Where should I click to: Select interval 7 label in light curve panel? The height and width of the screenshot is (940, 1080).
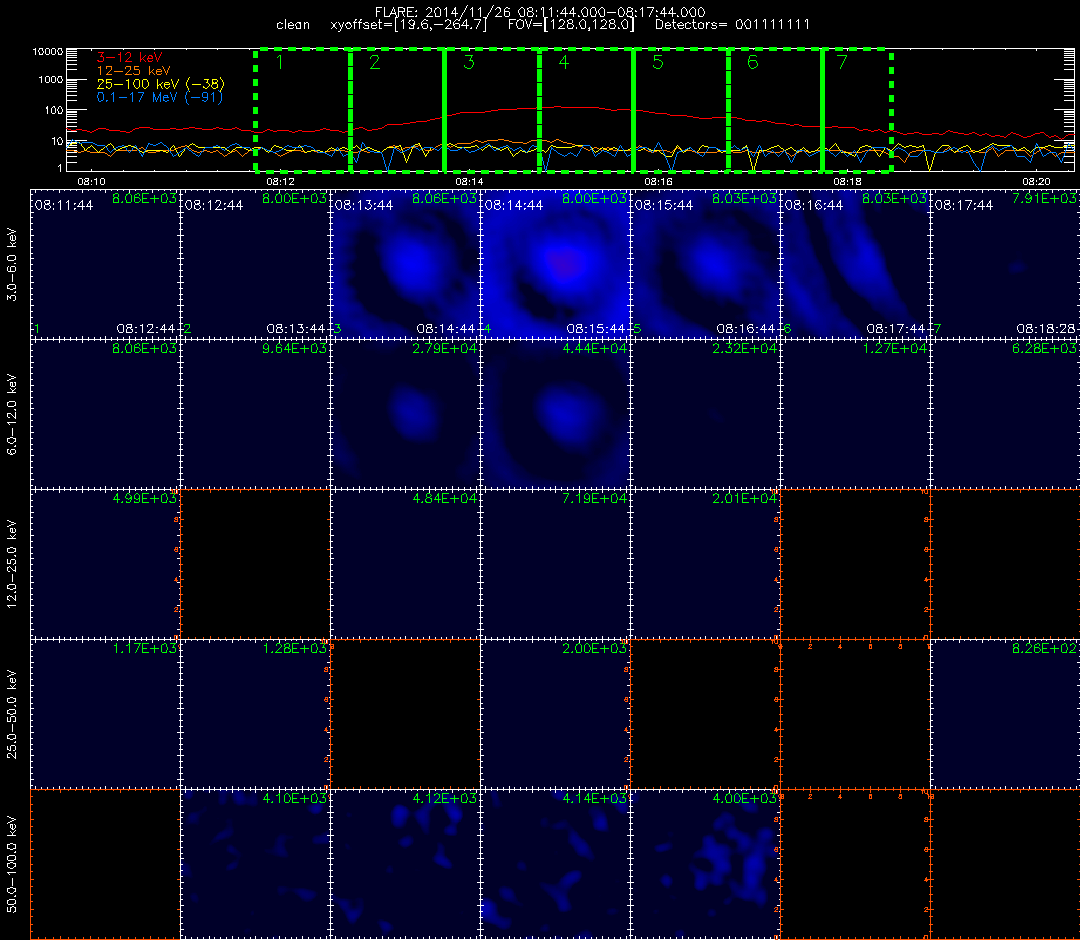pyautogui.click(x=842, y=62)
